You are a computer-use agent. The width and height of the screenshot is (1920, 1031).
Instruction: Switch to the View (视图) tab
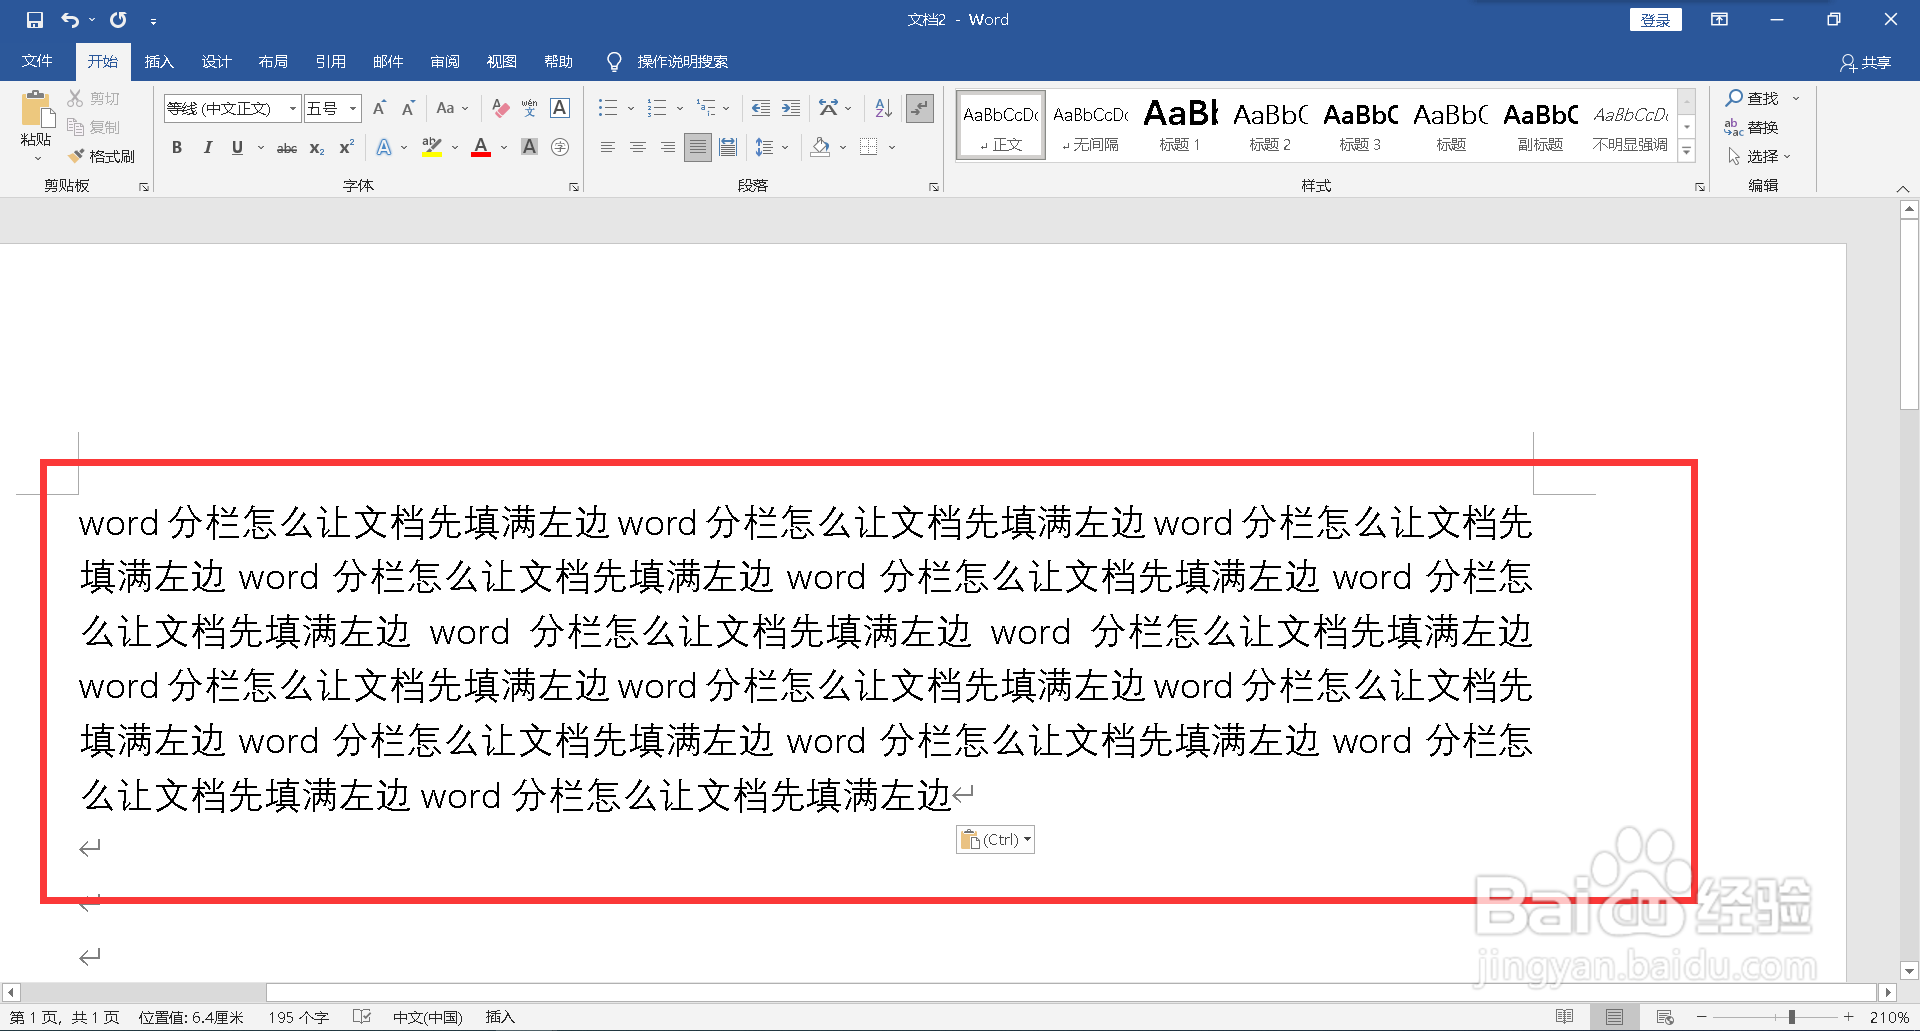(x=501, y=61)
